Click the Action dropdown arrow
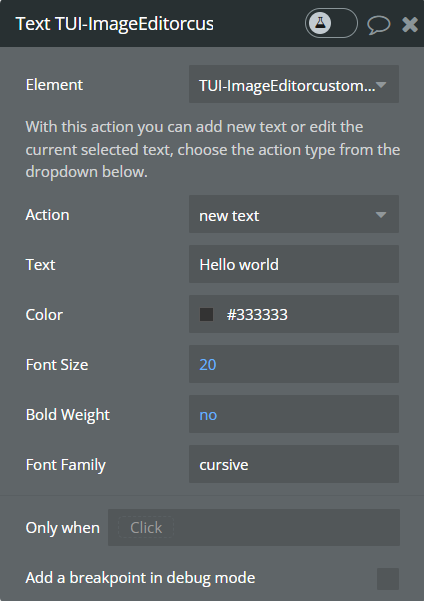Screen dimensions: 424x601 point(381,215)
